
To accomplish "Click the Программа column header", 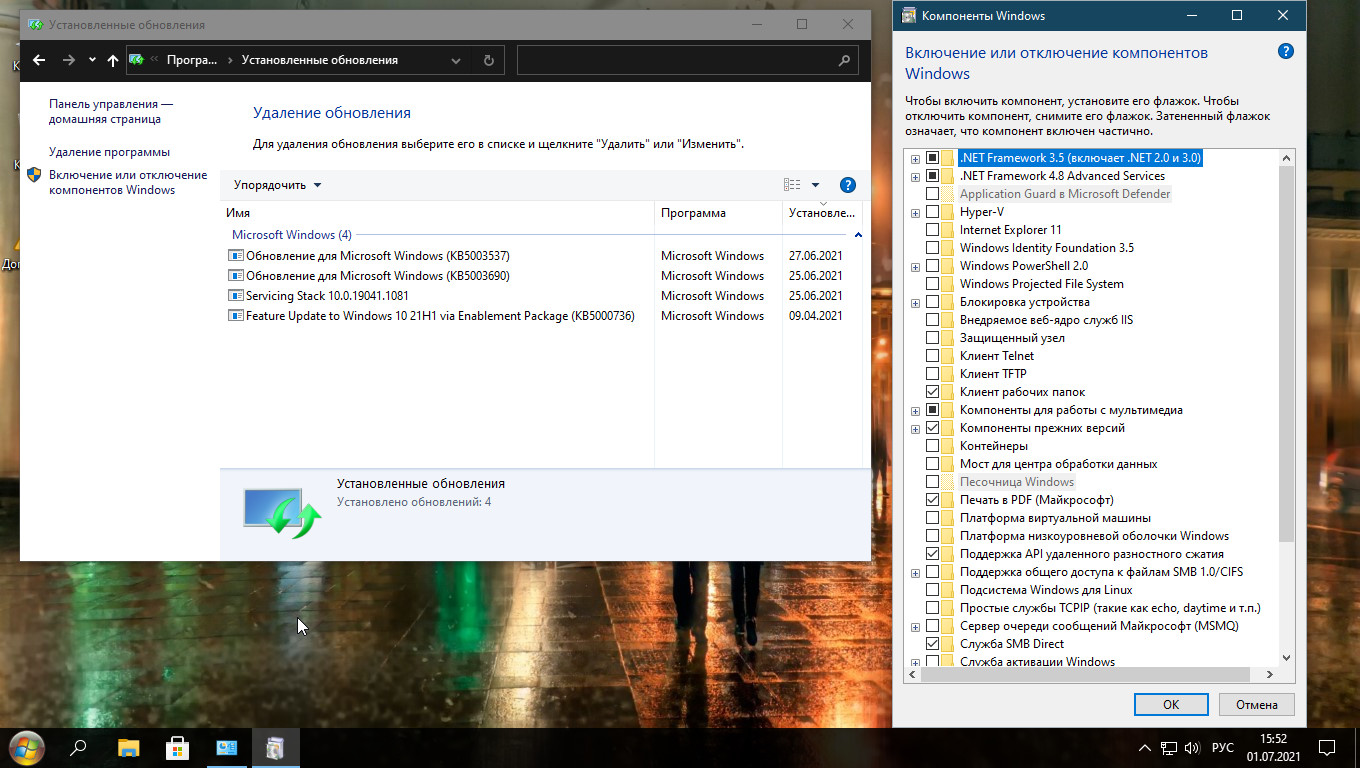I will pyautogui.click(x=693, y=213).
